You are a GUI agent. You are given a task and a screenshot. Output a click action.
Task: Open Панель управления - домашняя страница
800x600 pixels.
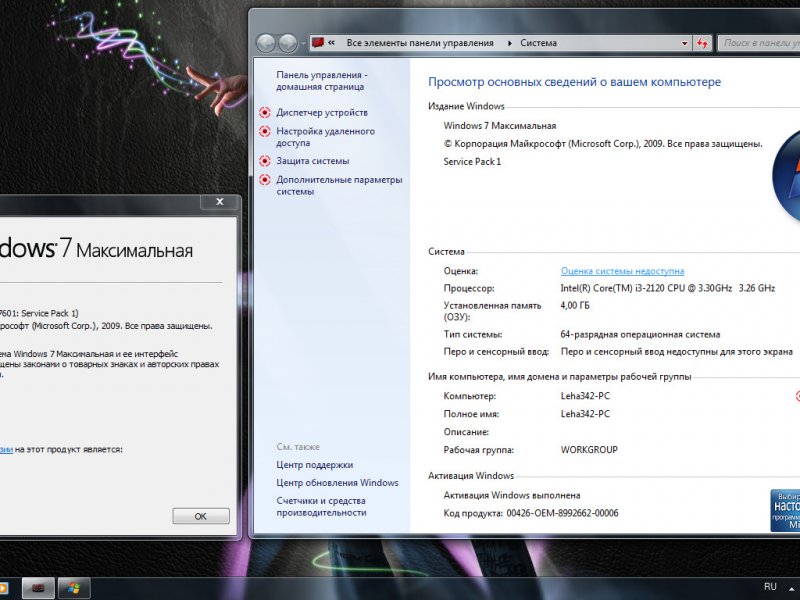pos(322,81)
